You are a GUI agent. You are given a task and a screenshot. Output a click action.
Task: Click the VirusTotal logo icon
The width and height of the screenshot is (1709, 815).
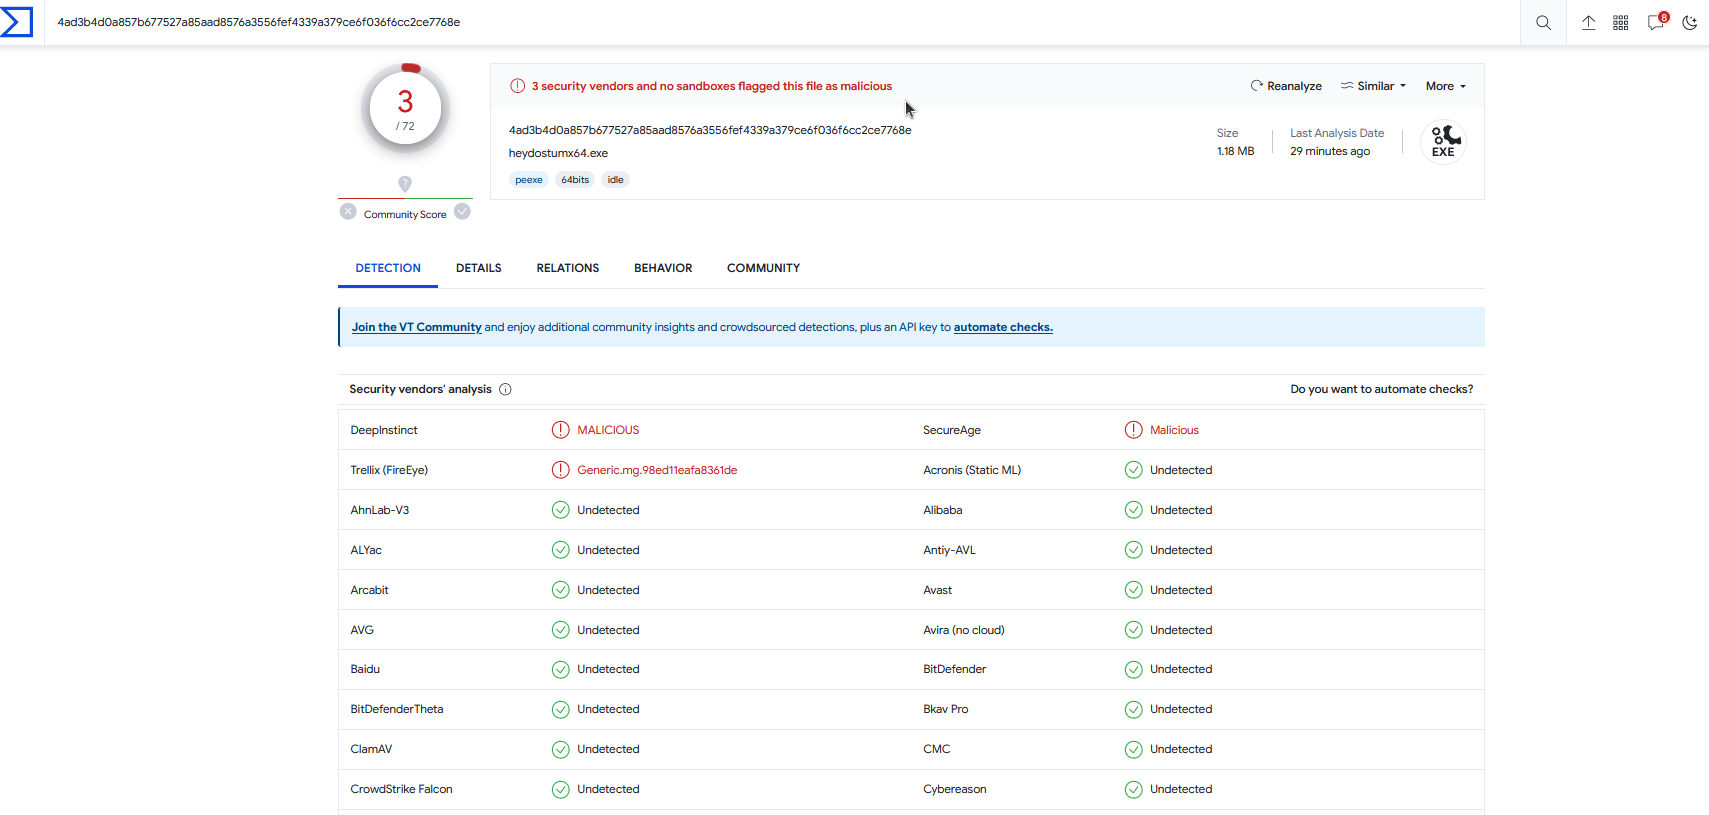pos(17,22)
